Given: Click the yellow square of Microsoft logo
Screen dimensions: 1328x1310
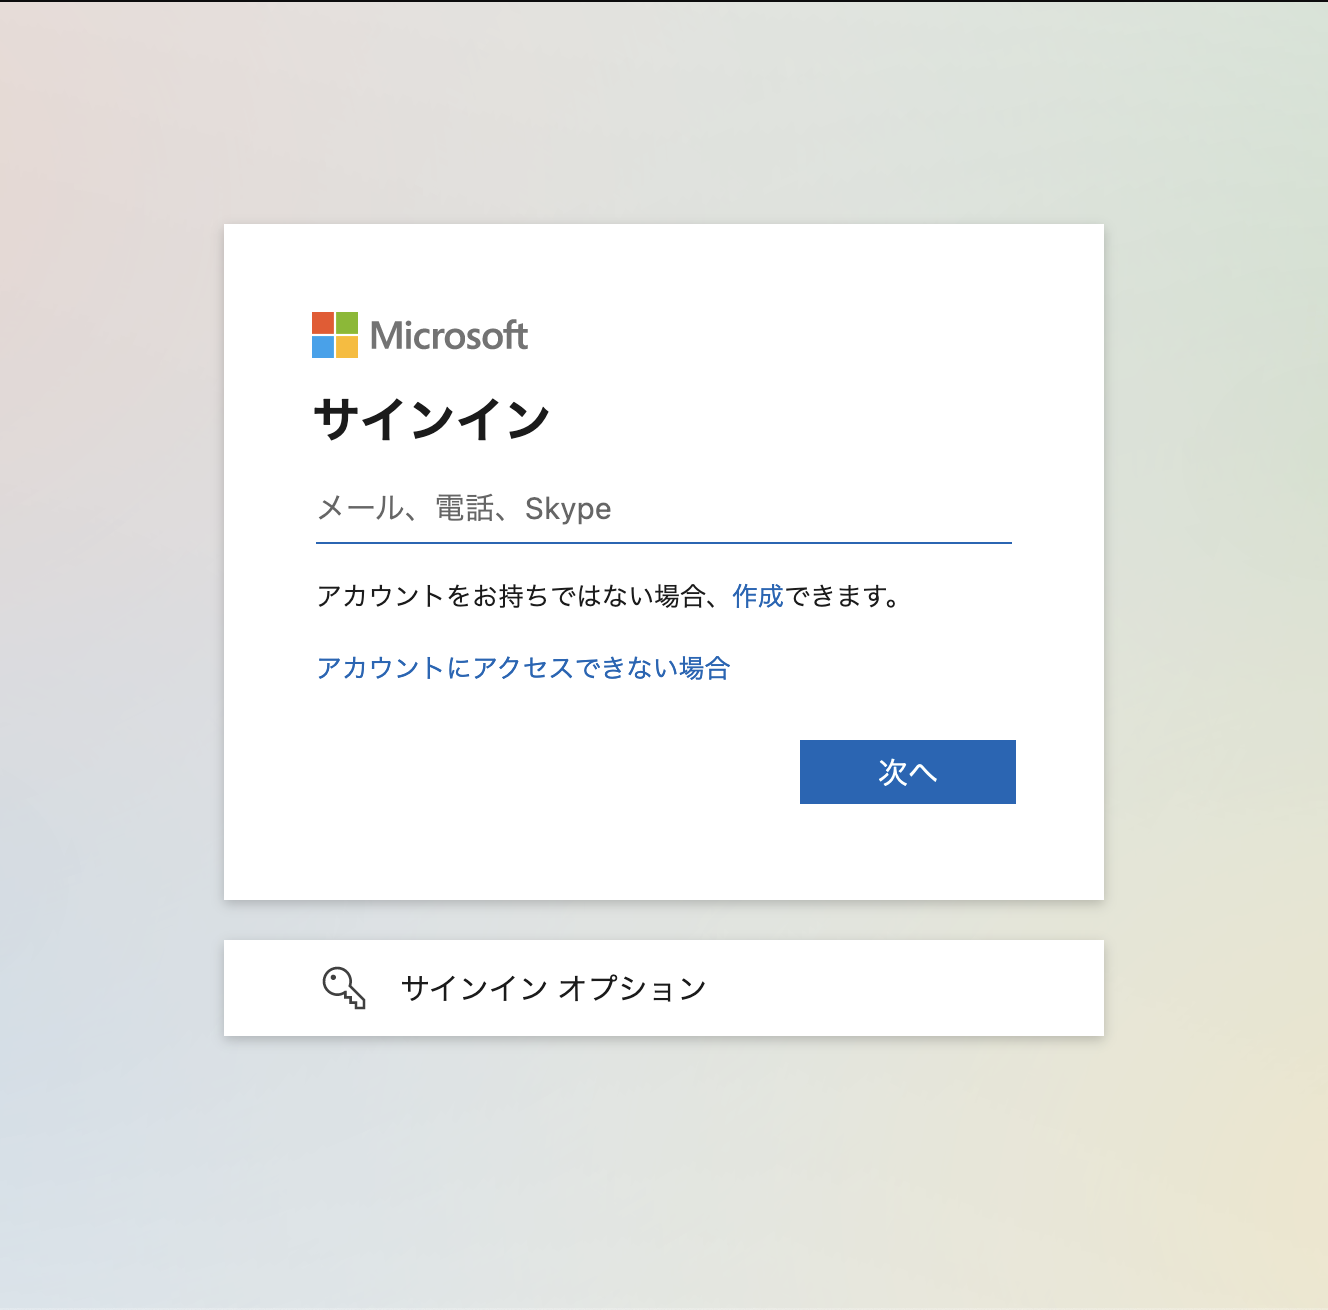Looking at the screenshot, I should pos(347,347).
